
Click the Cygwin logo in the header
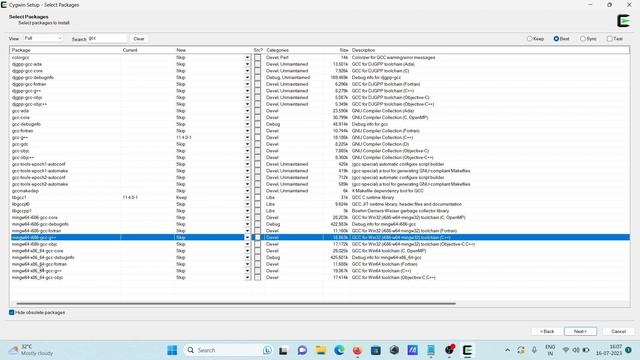[624, 20]
